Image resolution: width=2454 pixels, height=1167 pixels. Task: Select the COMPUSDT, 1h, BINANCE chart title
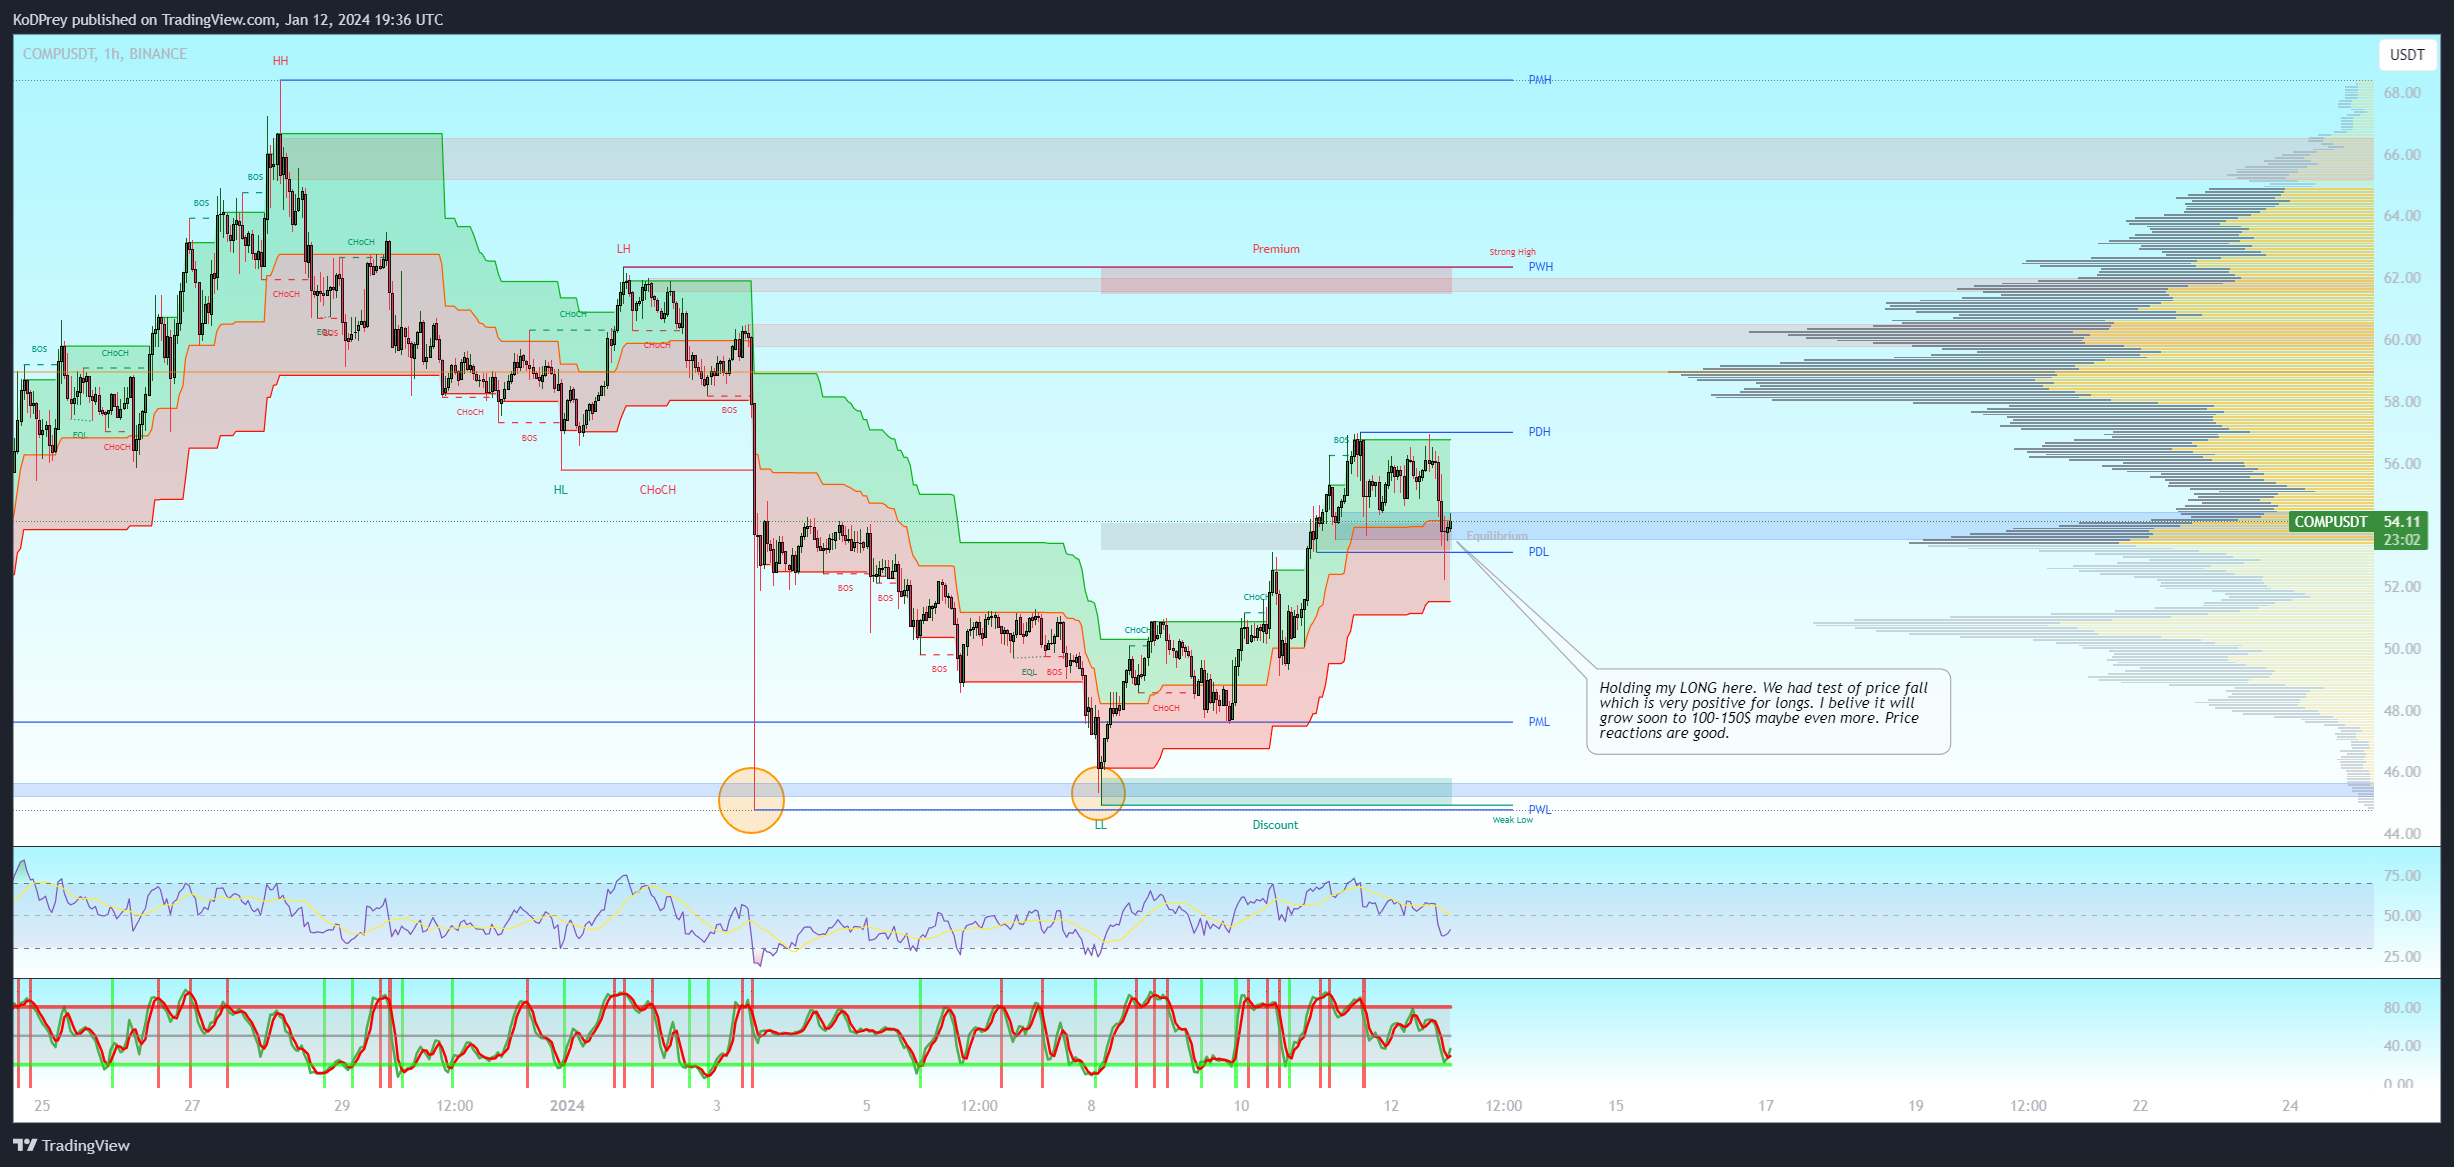pyautogui.click(x=105, y=54)
